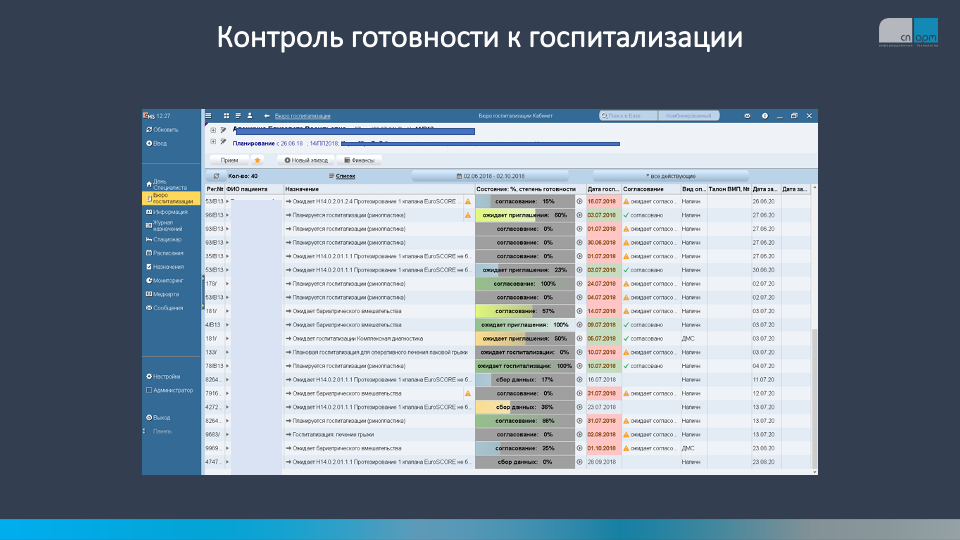Click the user profile icon in top bar
Screen dimensions: 960x540
tap(250, 116)
